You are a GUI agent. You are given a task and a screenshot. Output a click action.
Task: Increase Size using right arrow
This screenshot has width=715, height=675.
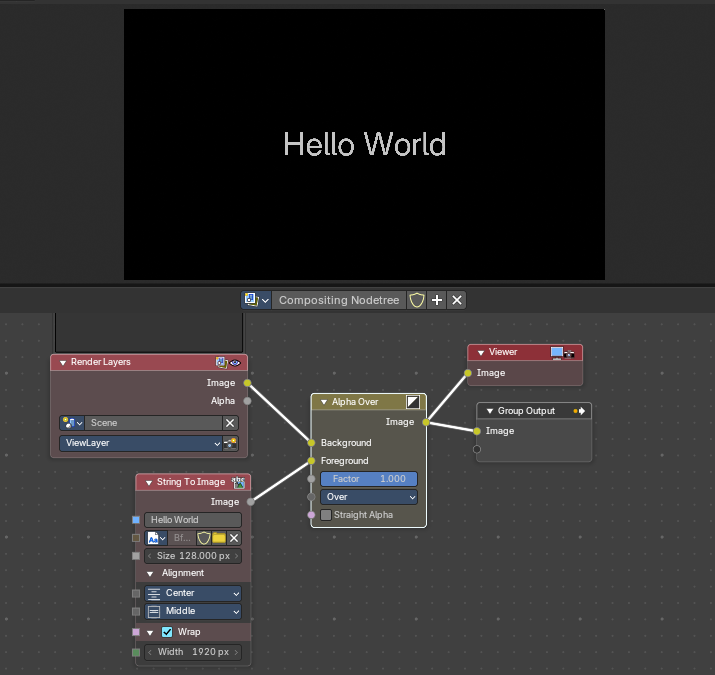[236, 556]
